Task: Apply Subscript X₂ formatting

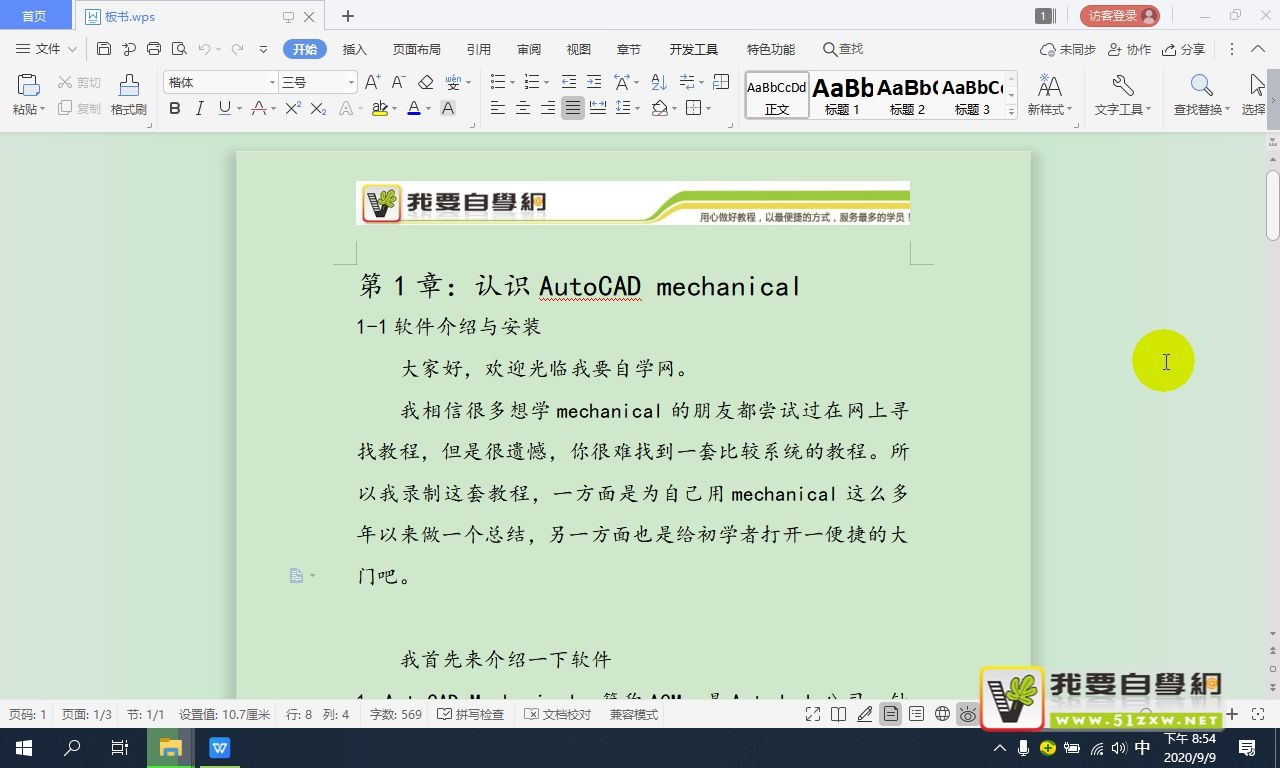Action: tap(318, 108)
